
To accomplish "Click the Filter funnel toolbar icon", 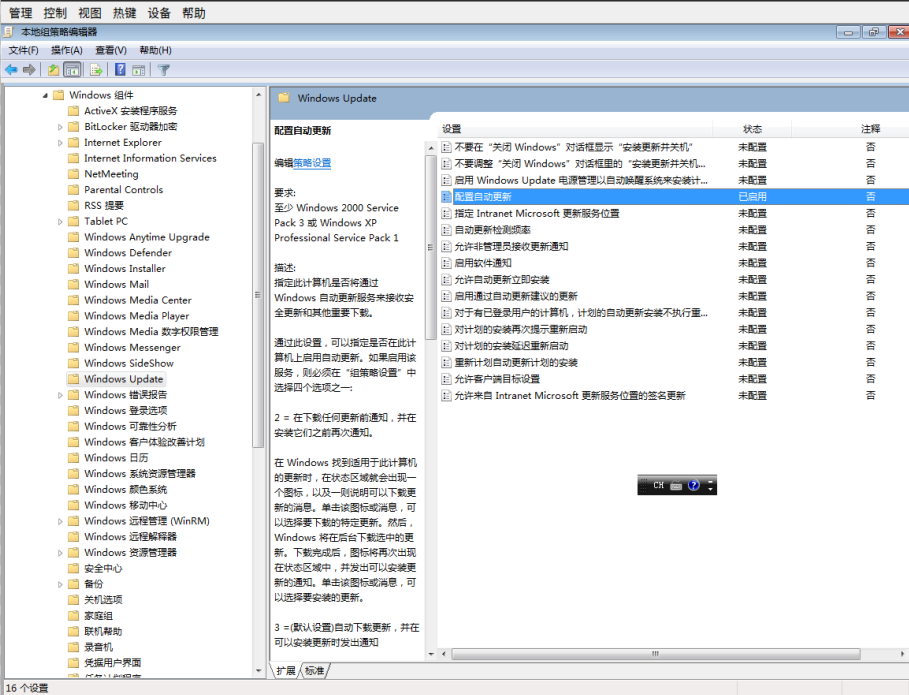I will point(163,70).
